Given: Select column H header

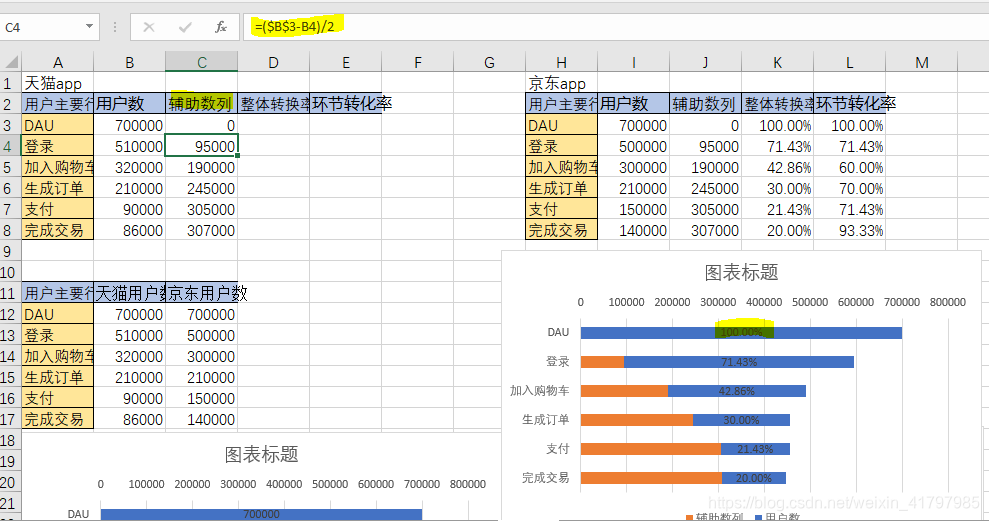Looking at the screenshot, I should tap(561, 62).
